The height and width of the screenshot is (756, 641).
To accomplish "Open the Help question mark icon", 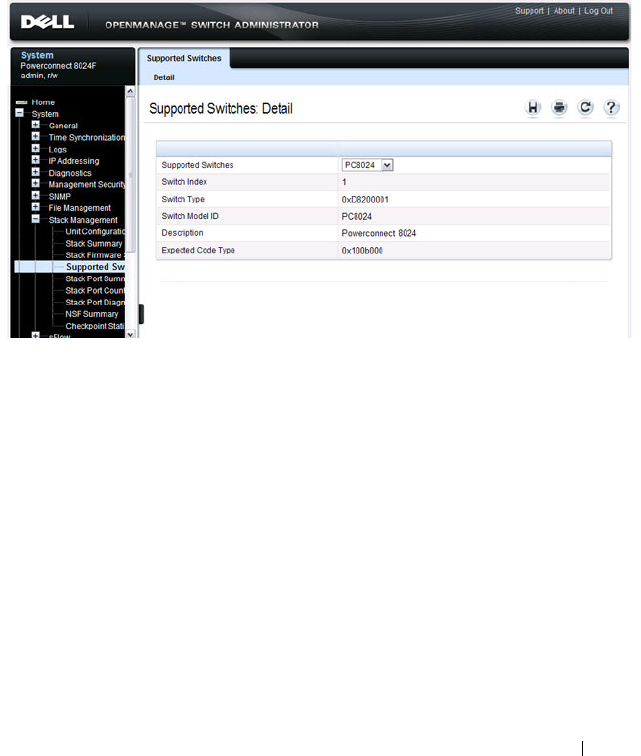I will point(611,108).
